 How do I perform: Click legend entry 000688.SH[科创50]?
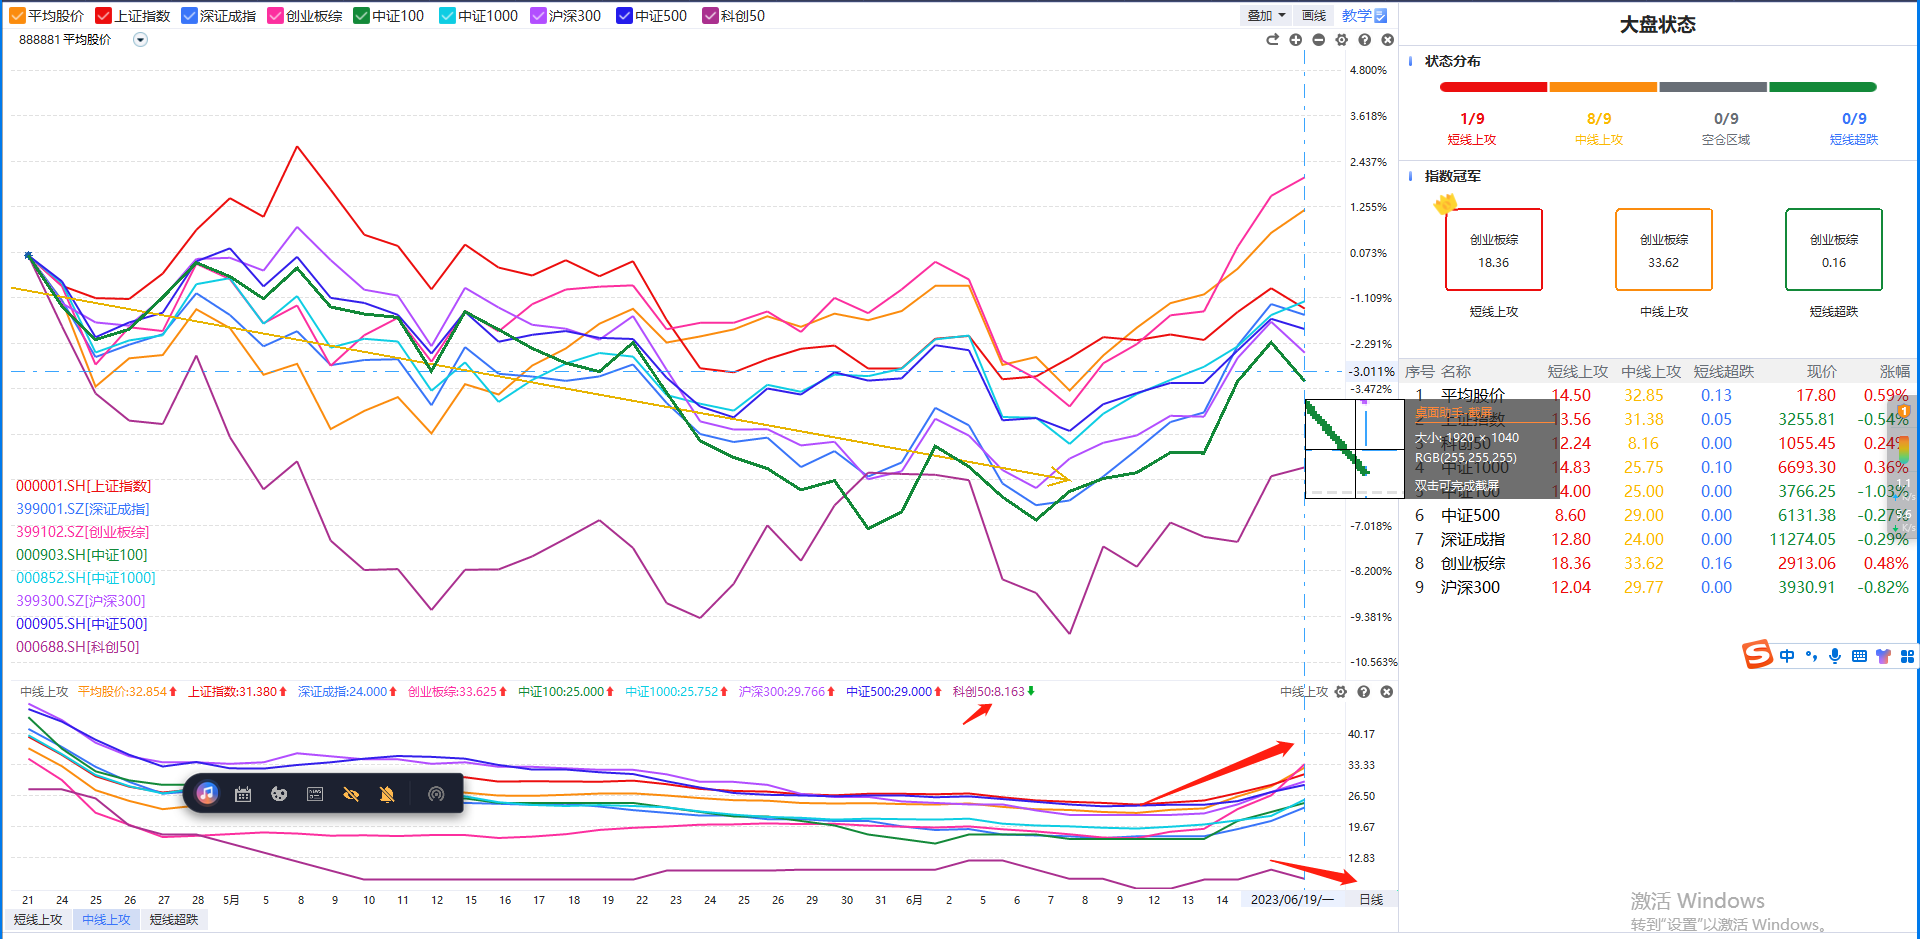click(78, 647)
